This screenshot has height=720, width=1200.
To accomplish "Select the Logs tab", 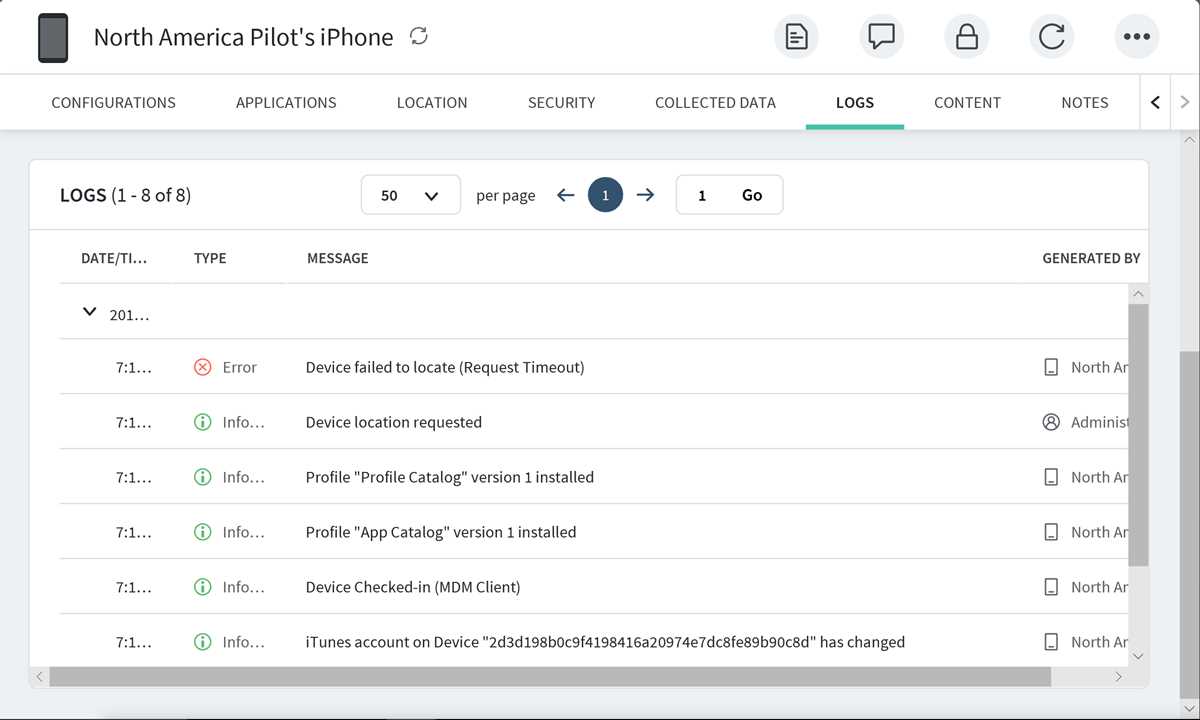I will pos(855,102).
